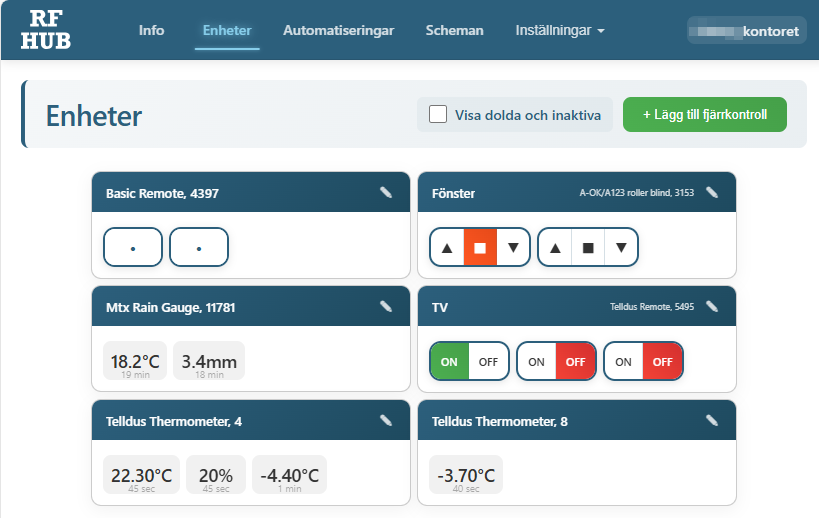Edit the Basic Remote 4397 device
Screen dimensions: 819x518
[386, 193]
